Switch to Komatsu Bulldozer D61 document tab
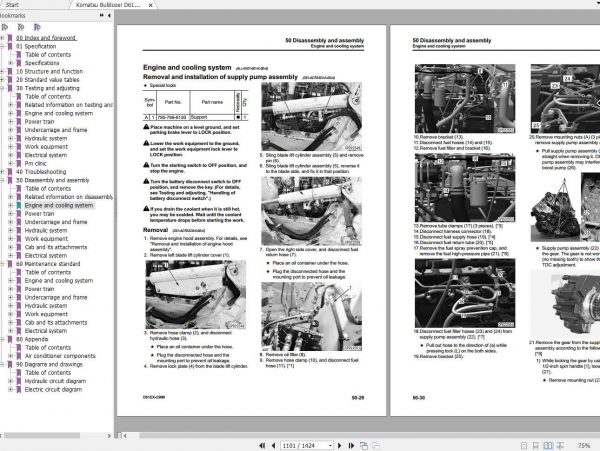The width and height of the screenshot is (600, 451). (108, 5)
